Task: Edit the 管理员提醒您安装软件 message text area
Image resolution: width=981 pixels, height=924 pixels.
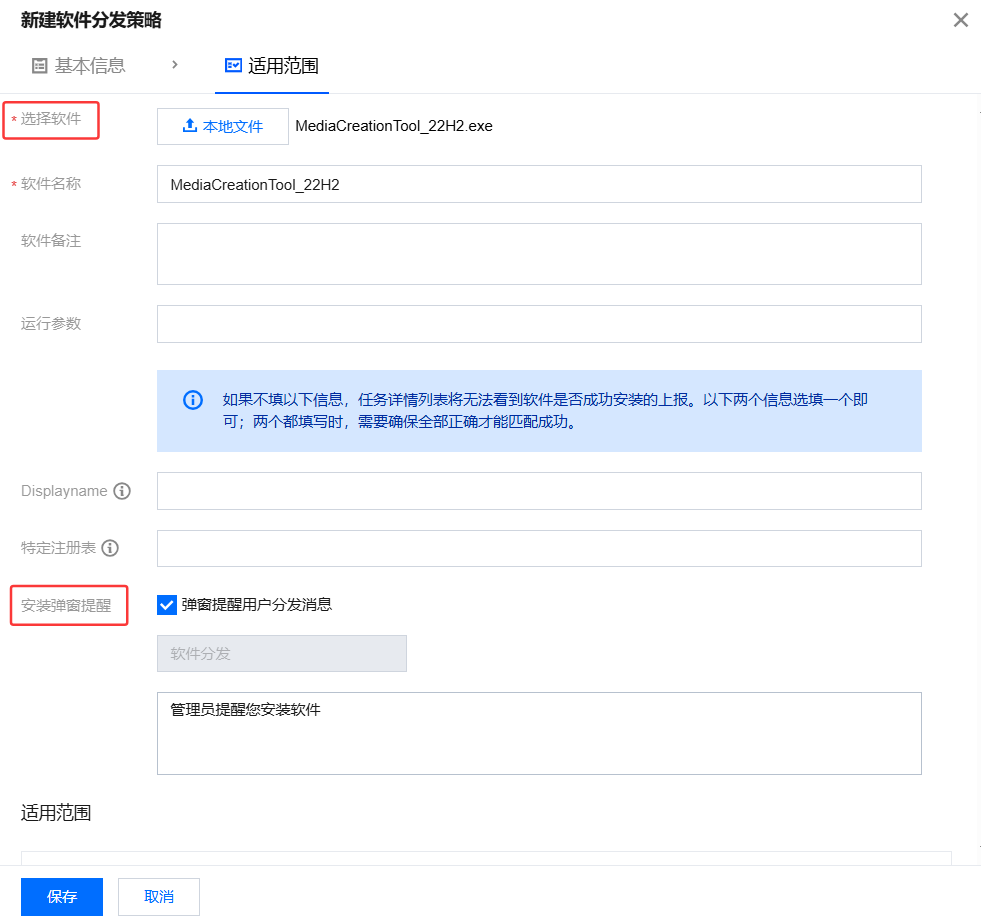Action: (538, 733)
